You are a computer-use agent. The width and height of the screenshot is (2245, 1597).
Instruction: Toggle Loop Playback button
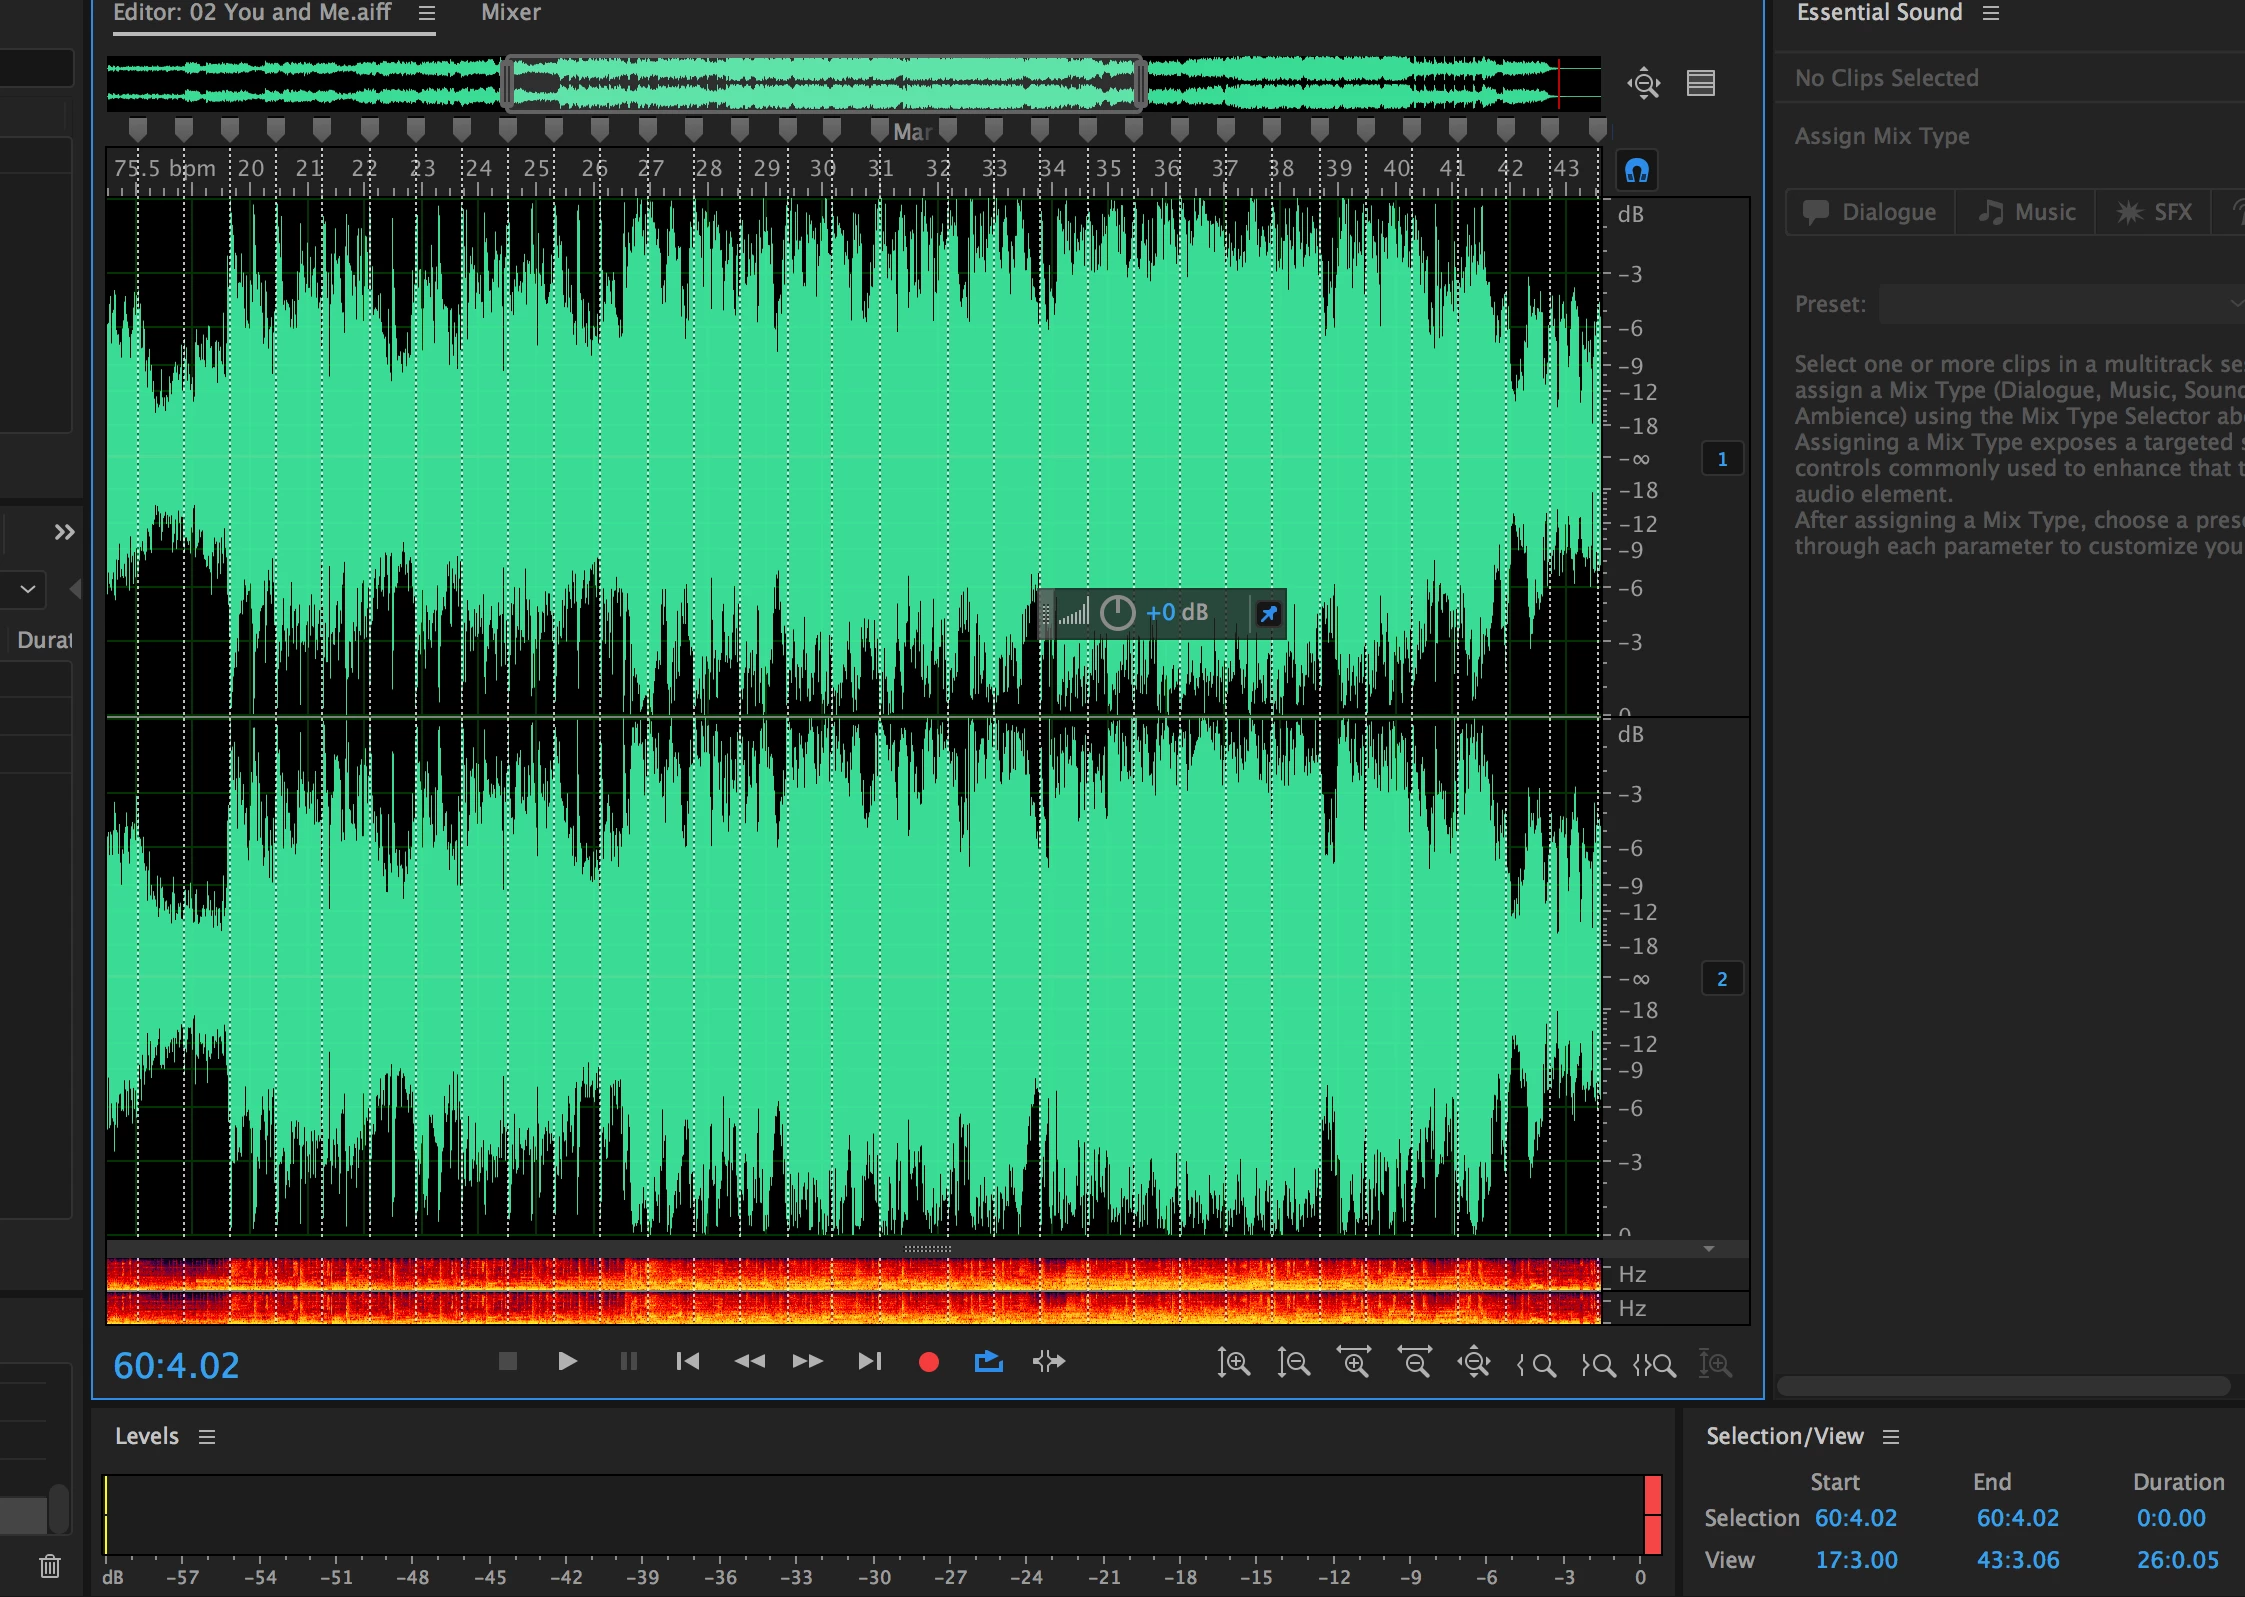pos(988,1361)
